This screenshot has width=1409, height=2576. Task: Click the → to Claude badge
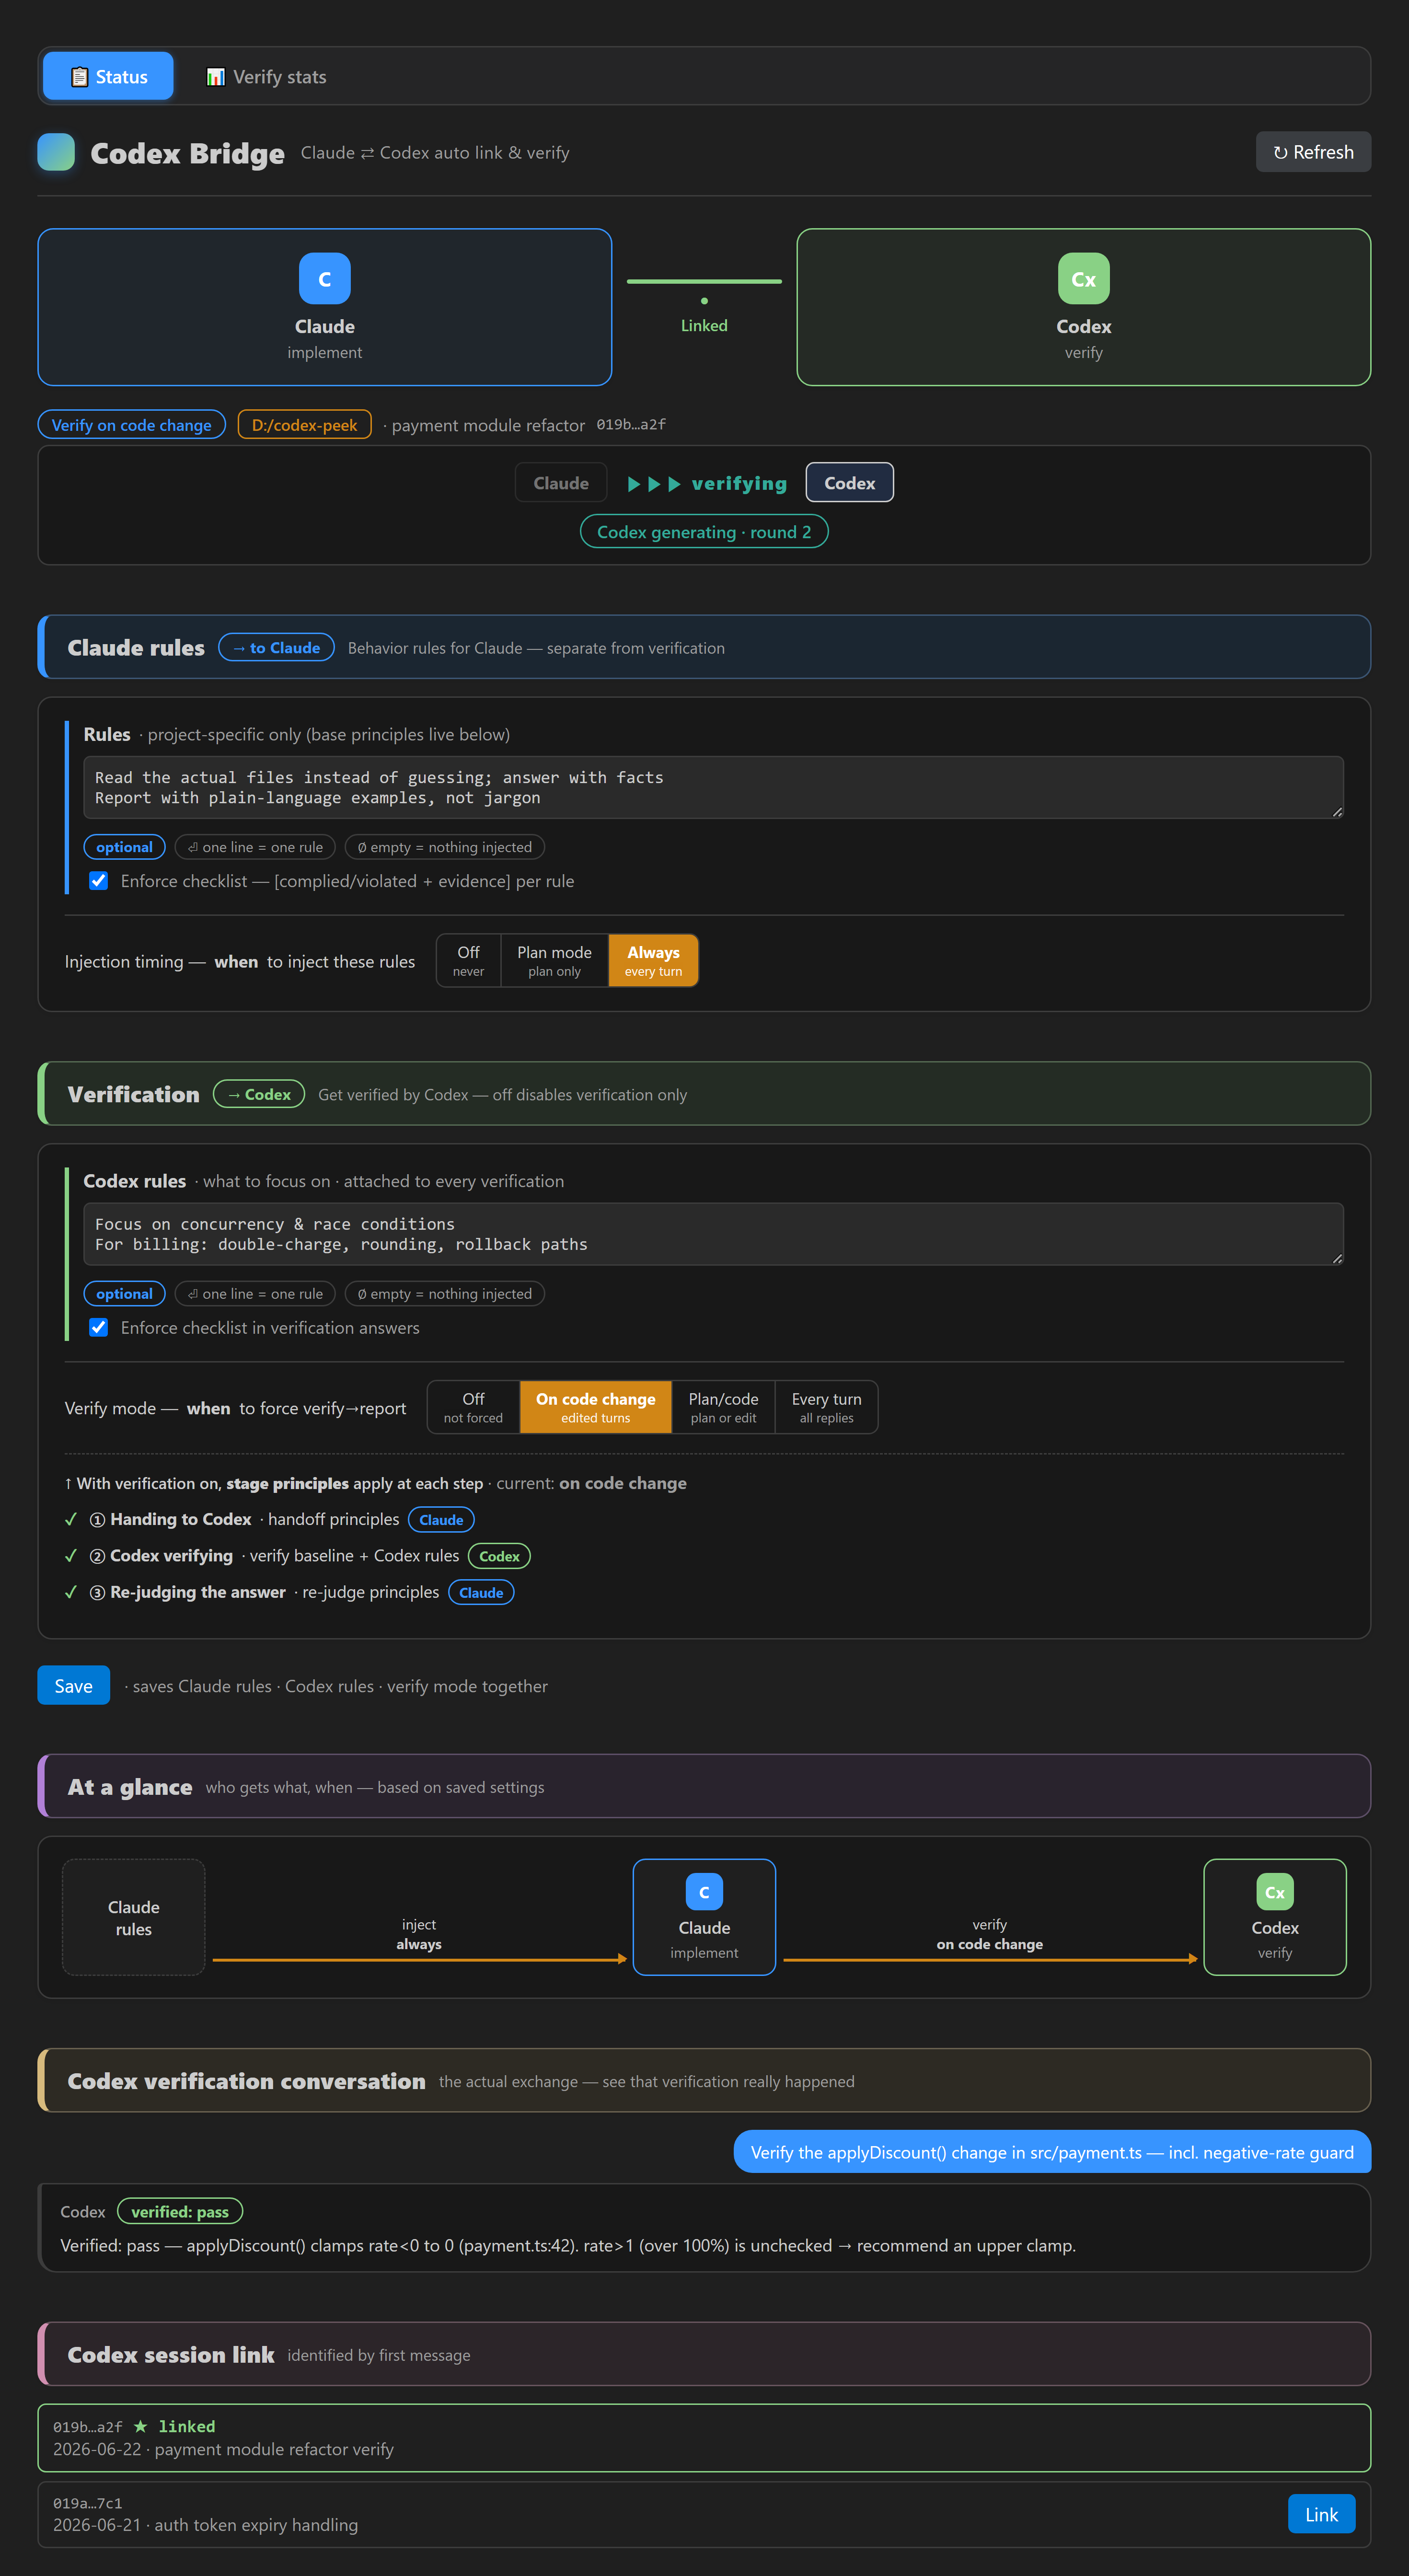[x=276, y=648]
